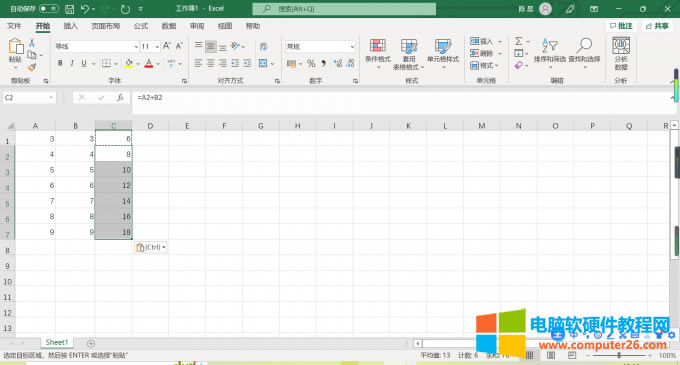Click the Sort and Filter icon
The height and width of the screenshot is (365, 680).
(549, 45)
